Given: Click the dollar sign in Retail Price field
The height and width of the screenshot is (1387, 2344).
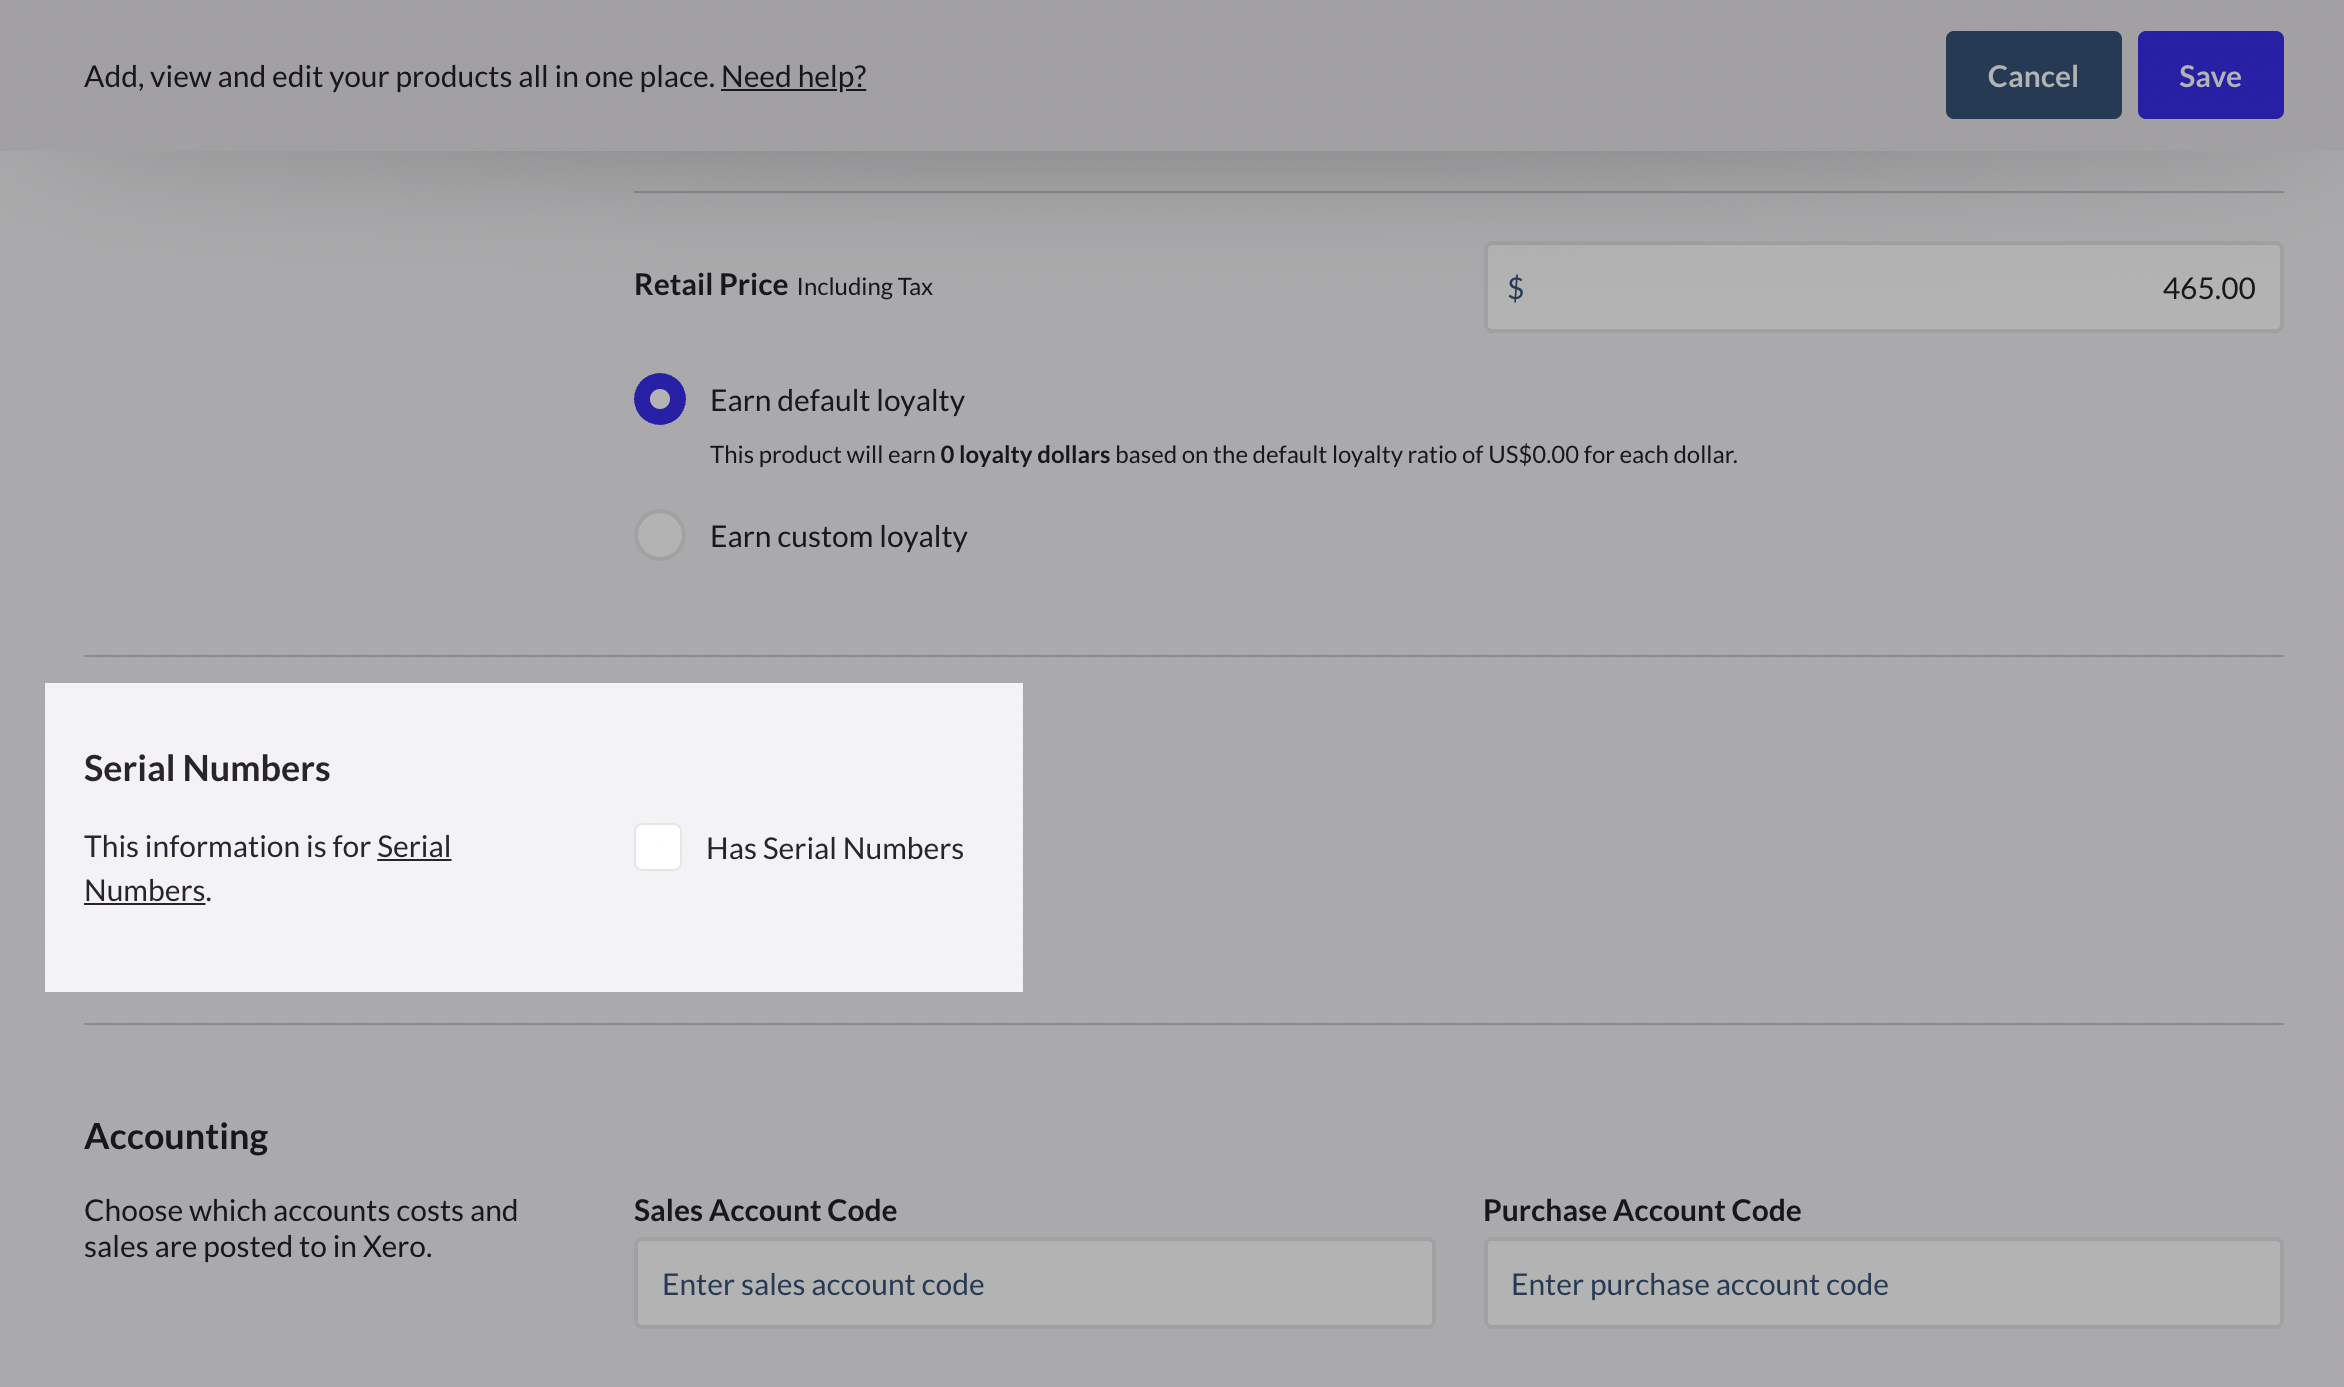Looking at the screenshot, I should [1516, 288].
